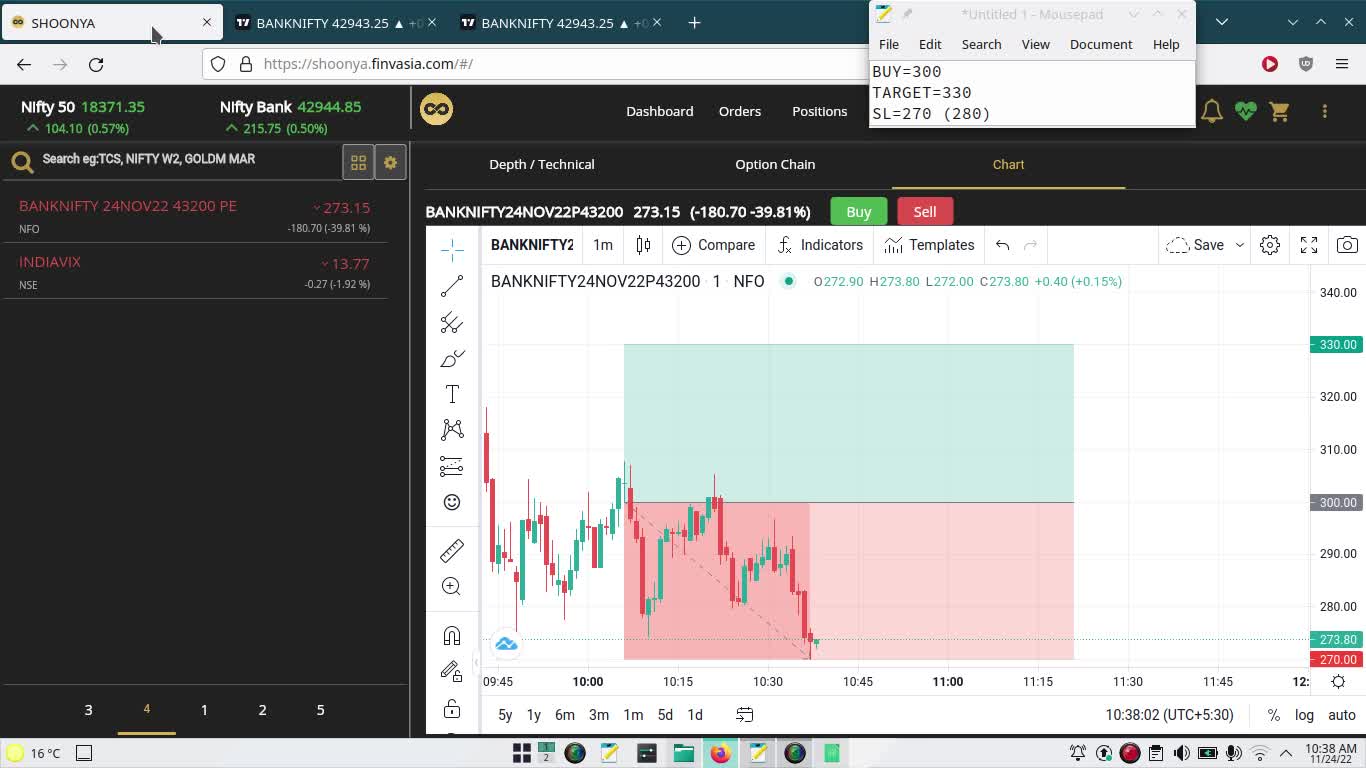Click the Shoonya infinity logo

436,109
